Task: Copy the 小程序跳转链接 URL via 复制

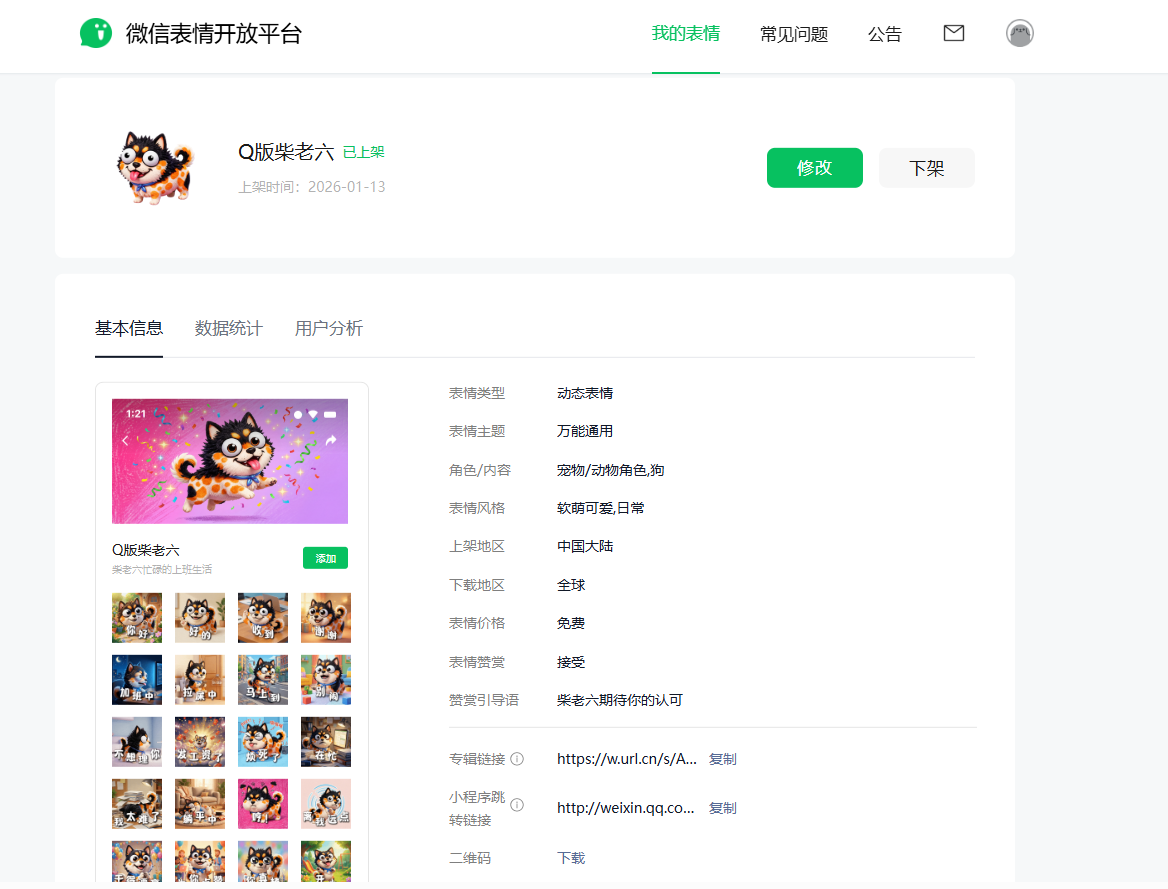Action: [723, 808]
